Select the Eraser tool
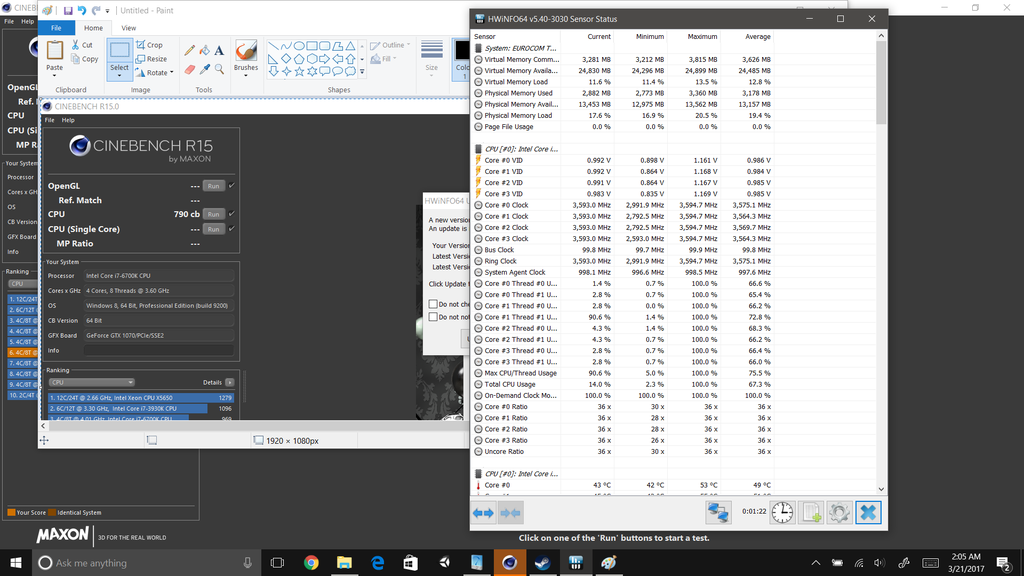The height and width of the screenshot is (576, 1024). 189,69
